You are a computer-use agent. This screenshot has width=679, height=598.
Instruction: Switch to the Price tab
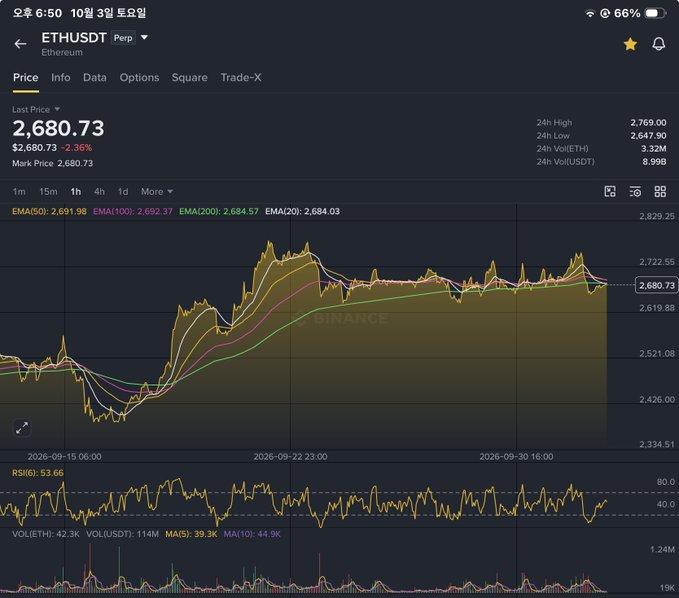click(26, 78)
